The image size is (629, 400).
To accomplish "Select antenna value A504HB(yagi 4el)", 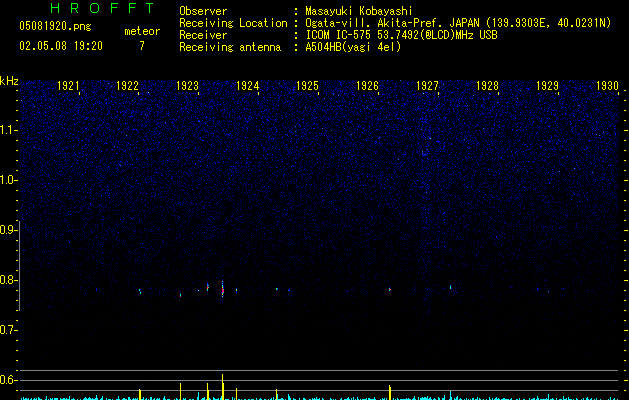I will [353, 47].
